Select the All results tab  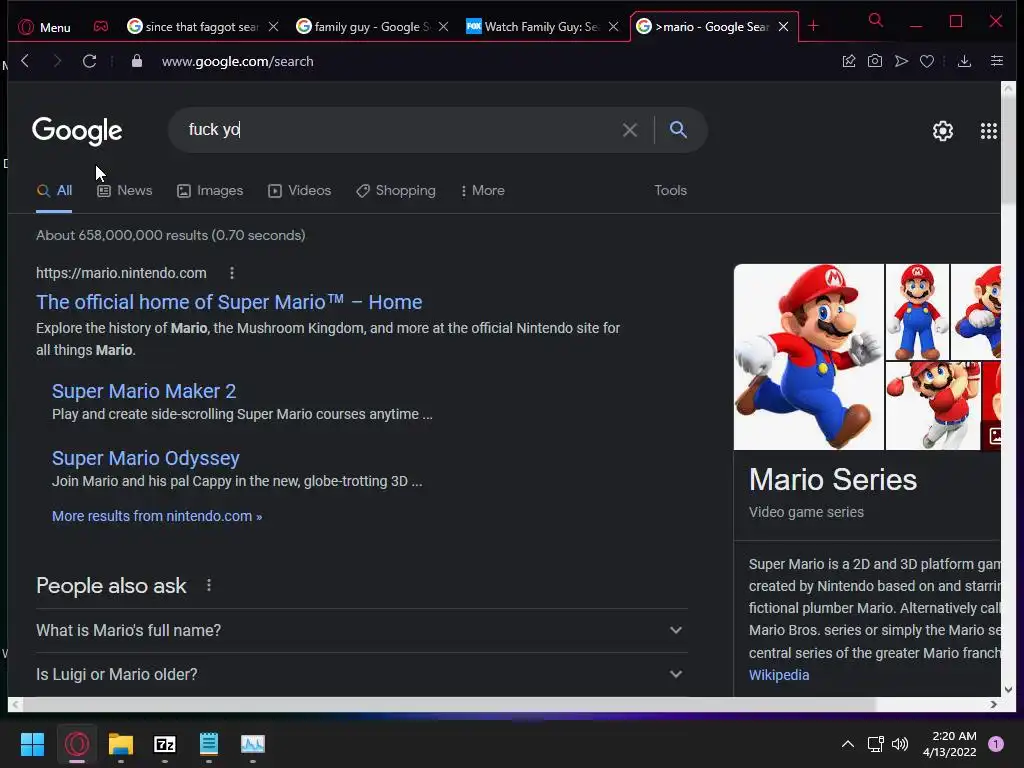54,191
